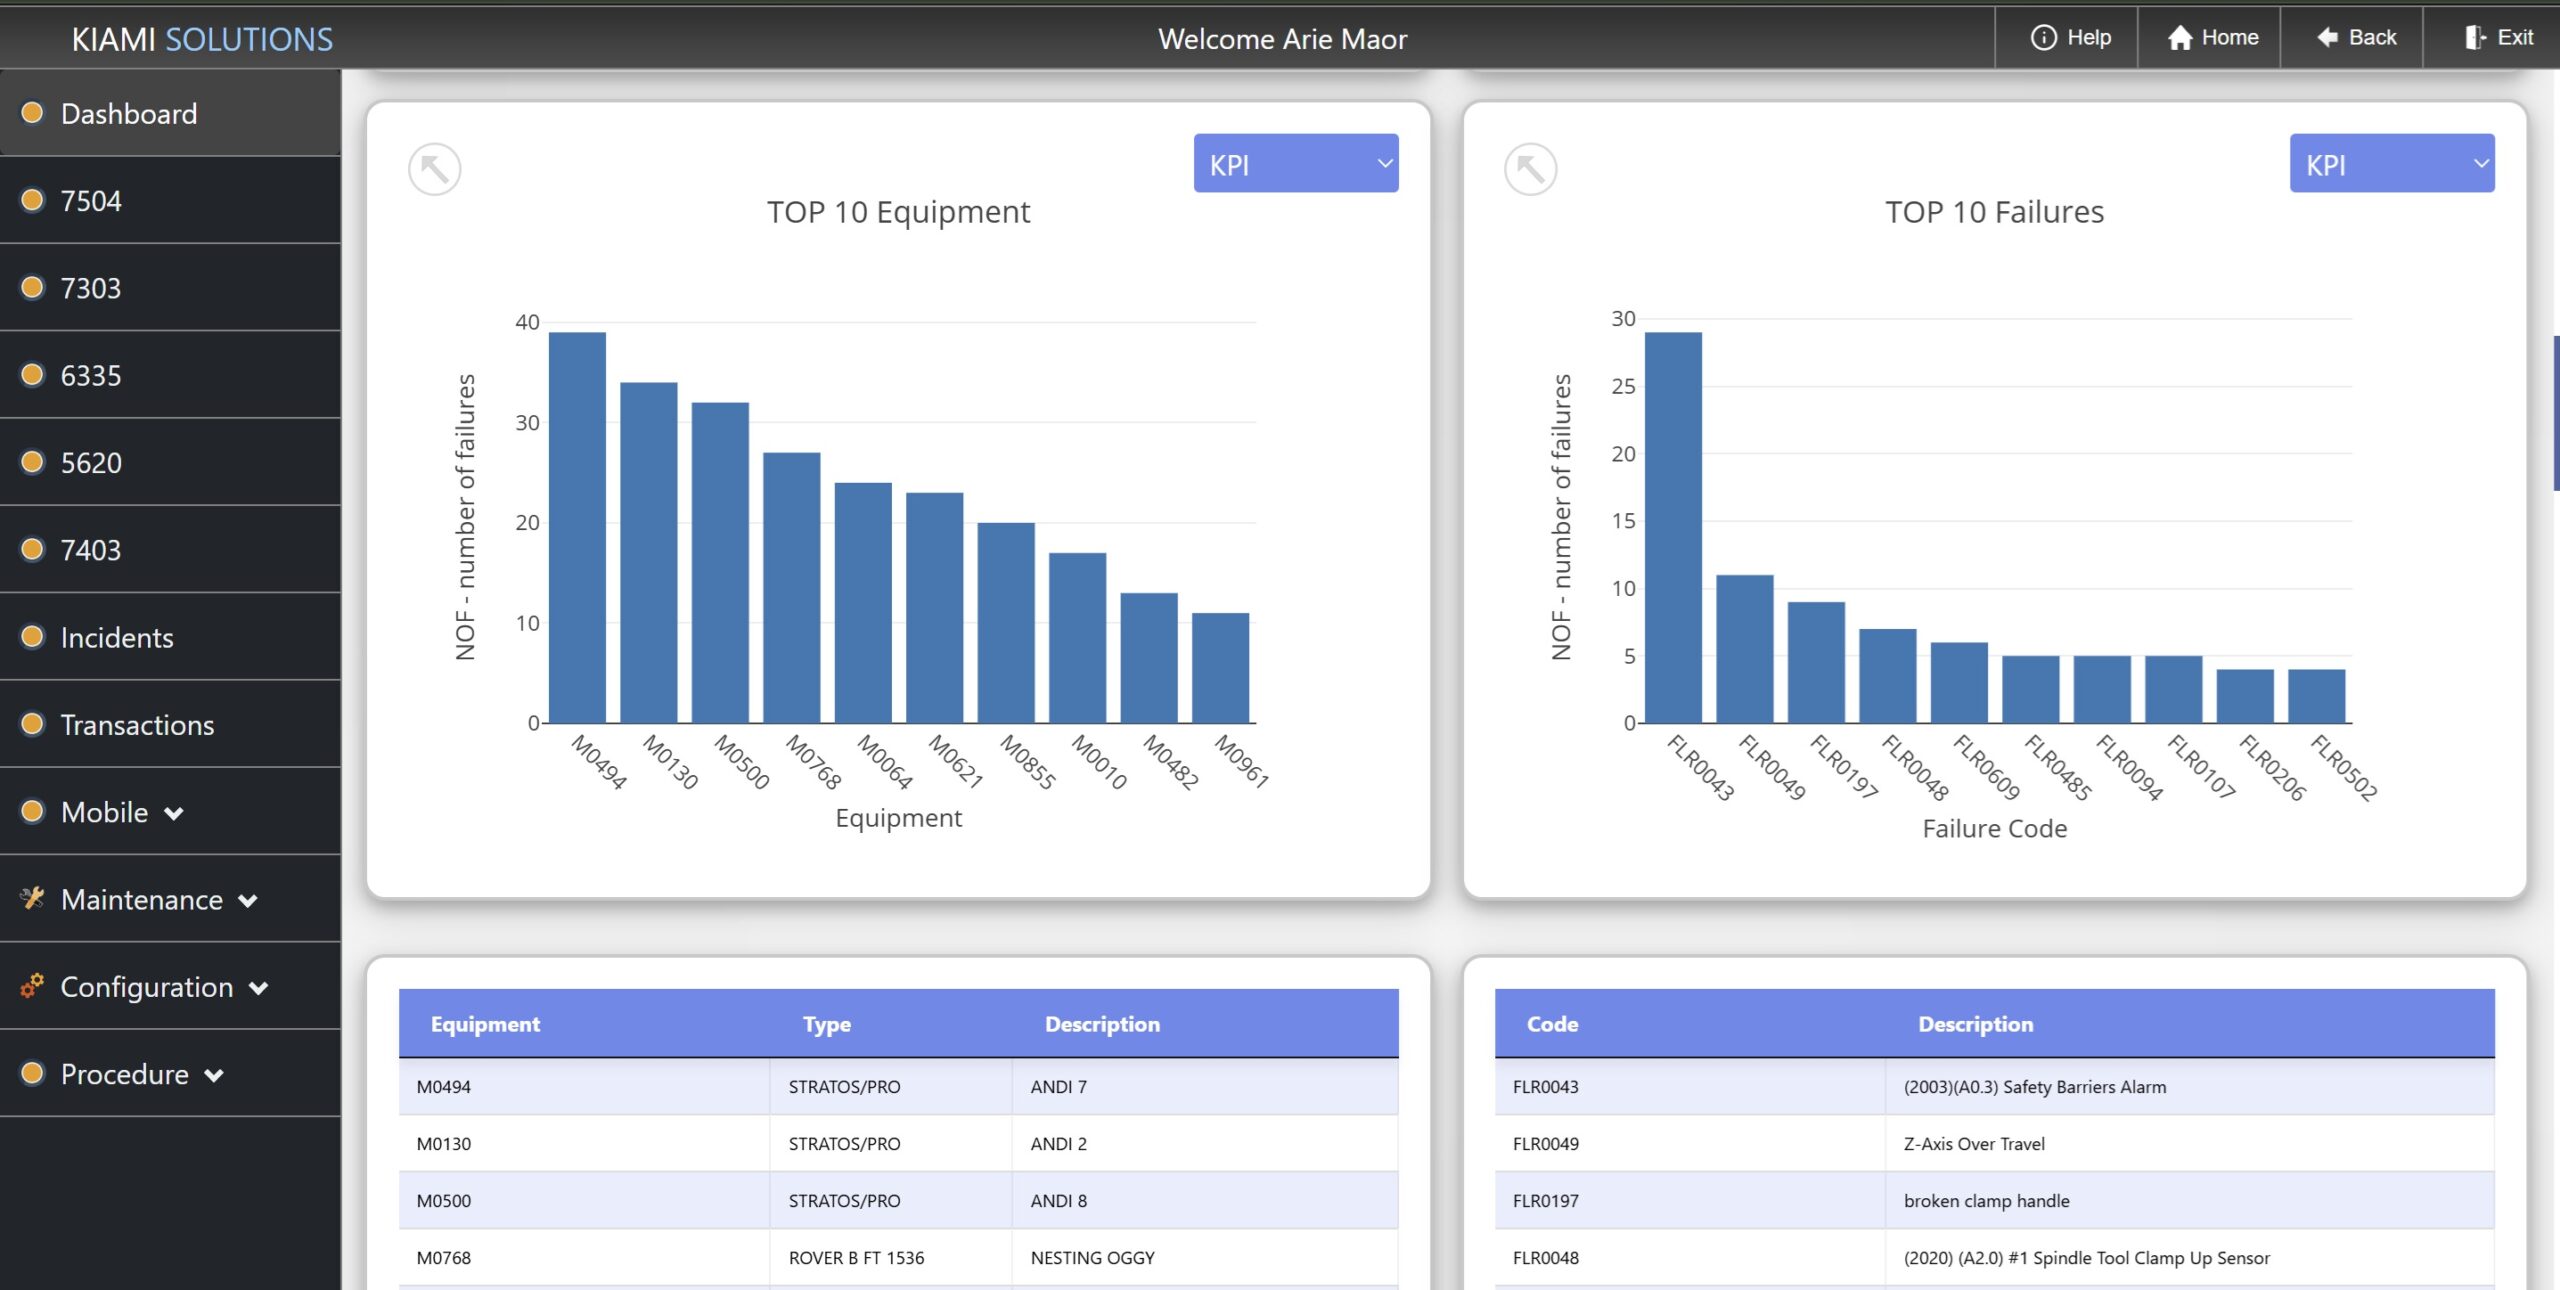Click the KIAMI SOLUTIONS logo
This screenshot has width=2560, height=1290.
[x=202, y=38]
